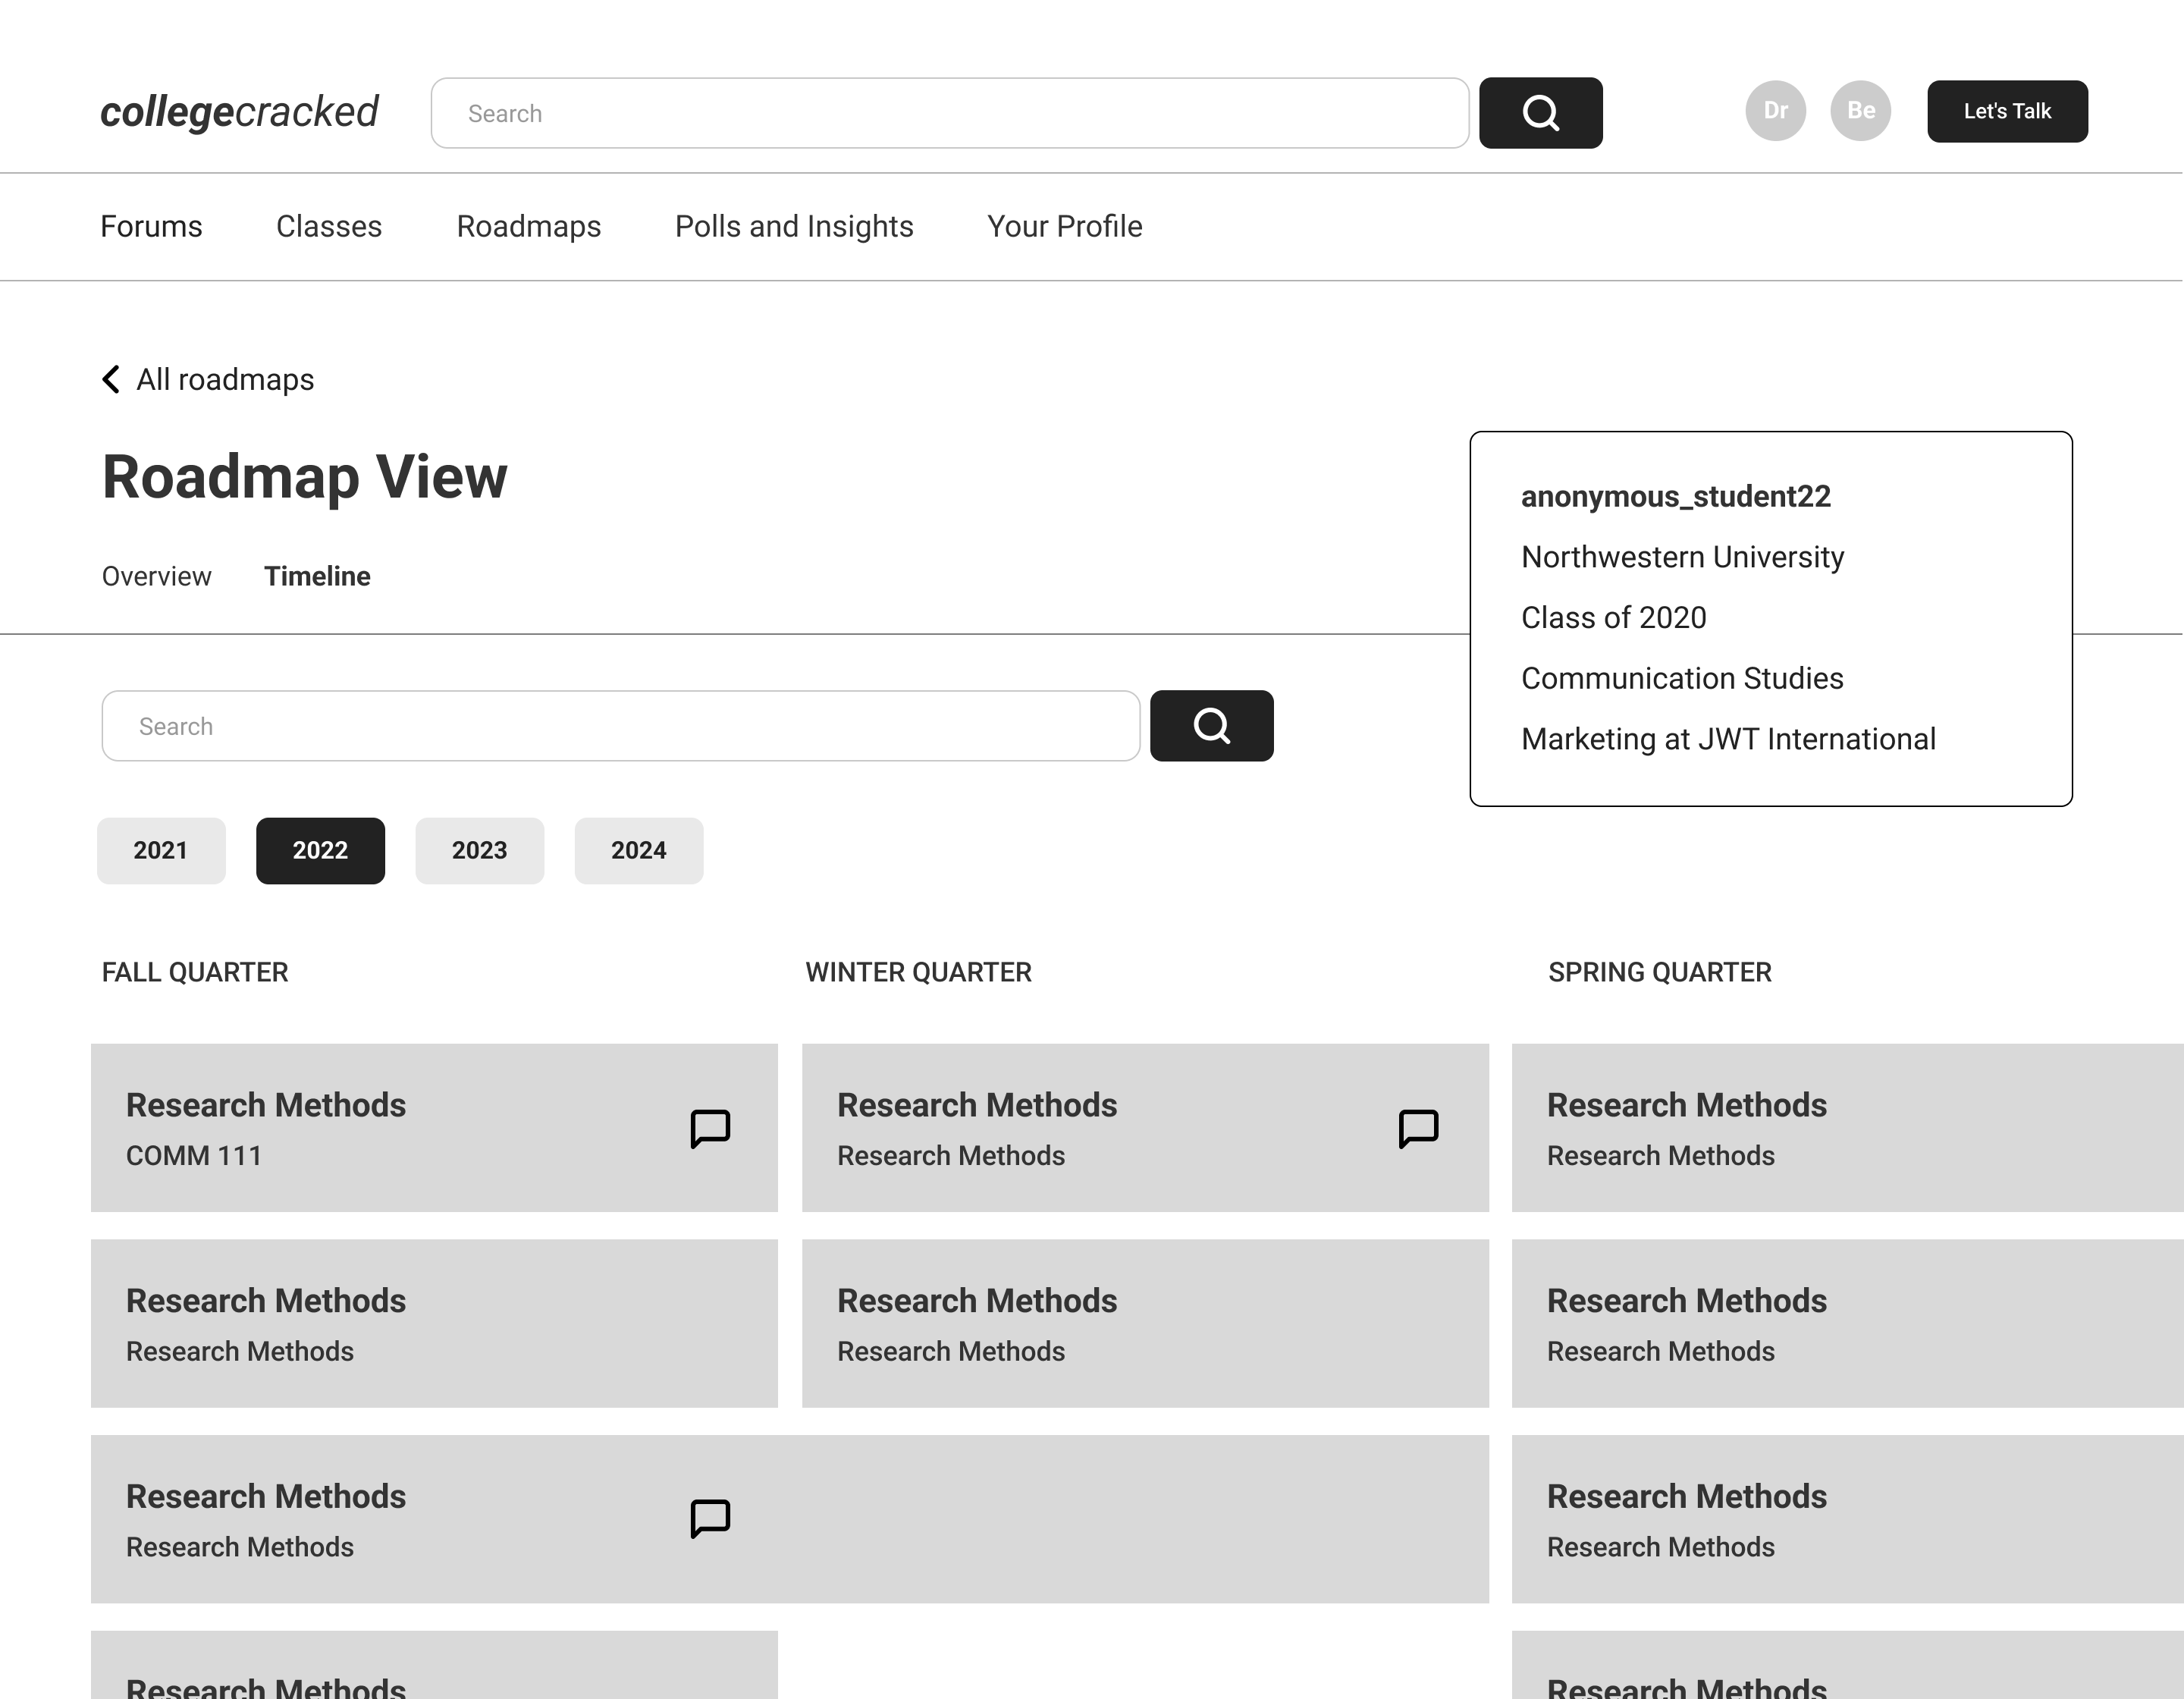This screenshot has height=1699, width=2184.
Task: Focus the roadmap Search input field
Action: [x=620, y=726]
